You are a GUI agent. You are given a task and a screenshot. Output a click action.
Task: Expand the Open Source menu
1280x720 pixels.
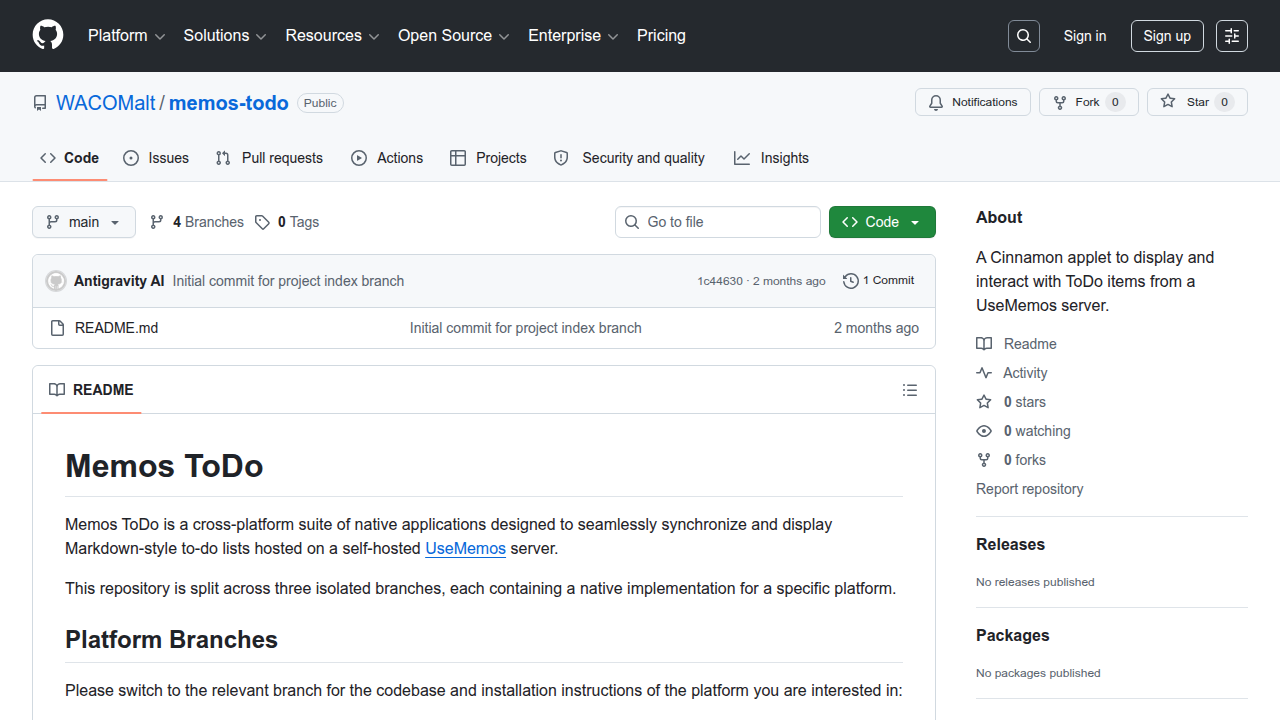click(454, 36)
